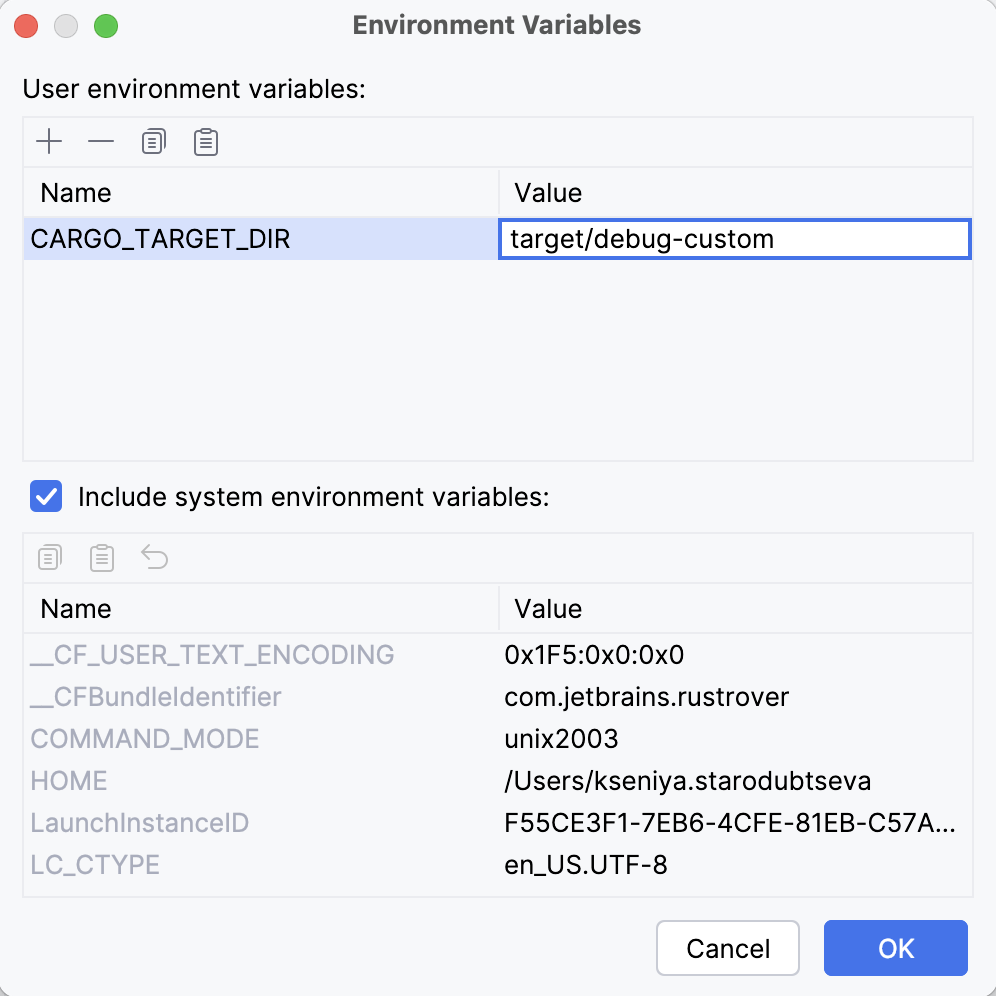
Task: Confirm changes with the OK button
Action: click(895, 948)
